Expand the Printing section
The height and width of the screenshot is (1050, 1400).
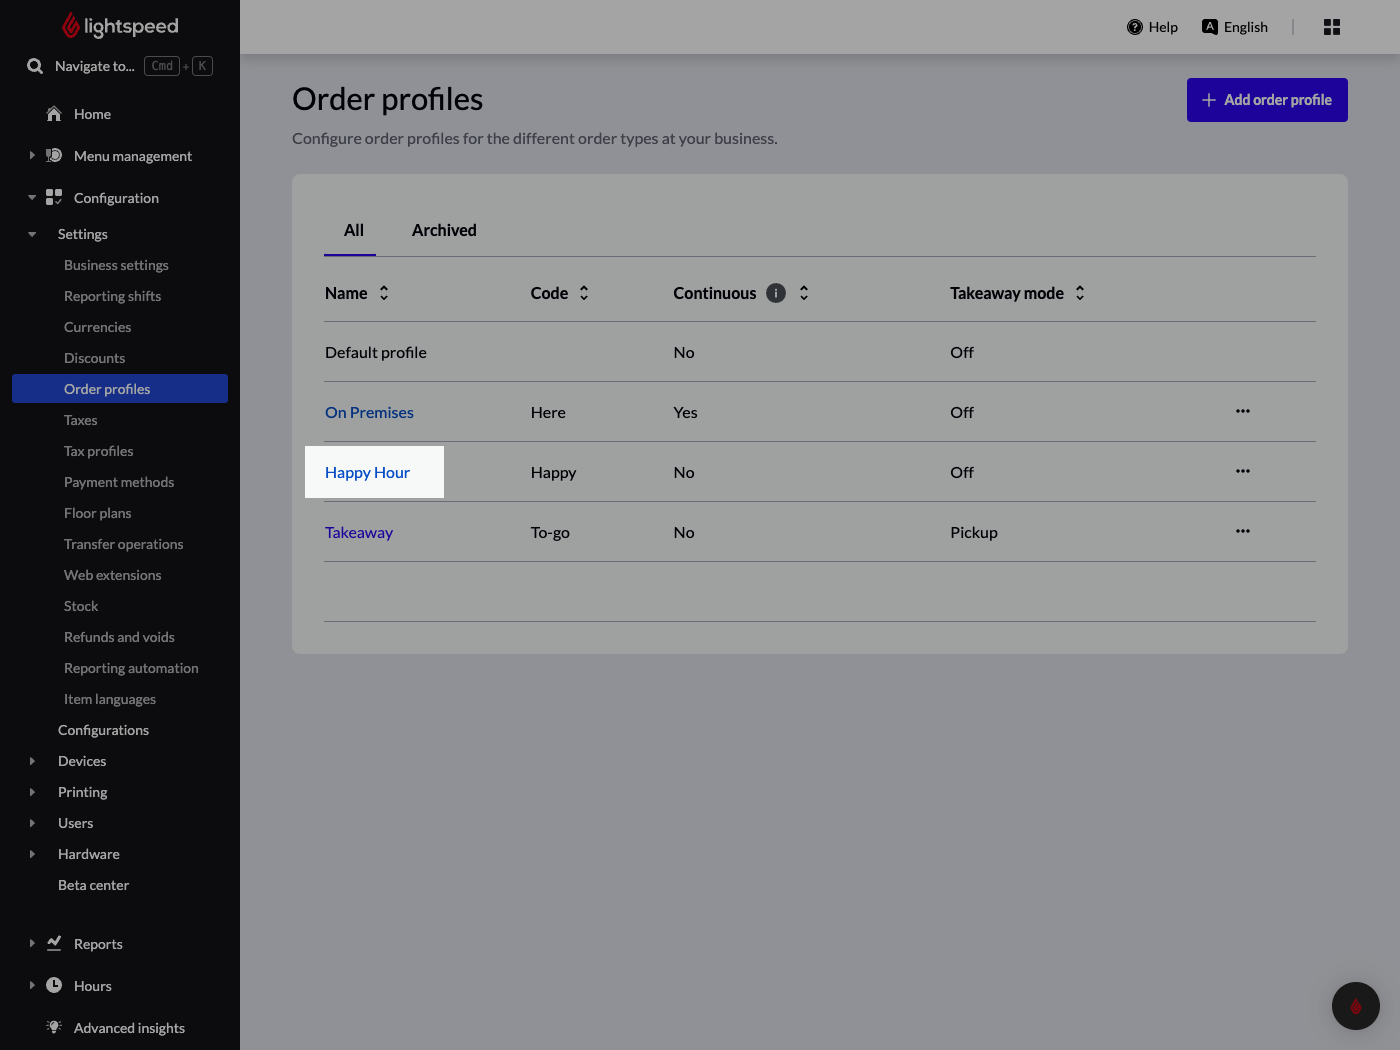pos(32,792)
